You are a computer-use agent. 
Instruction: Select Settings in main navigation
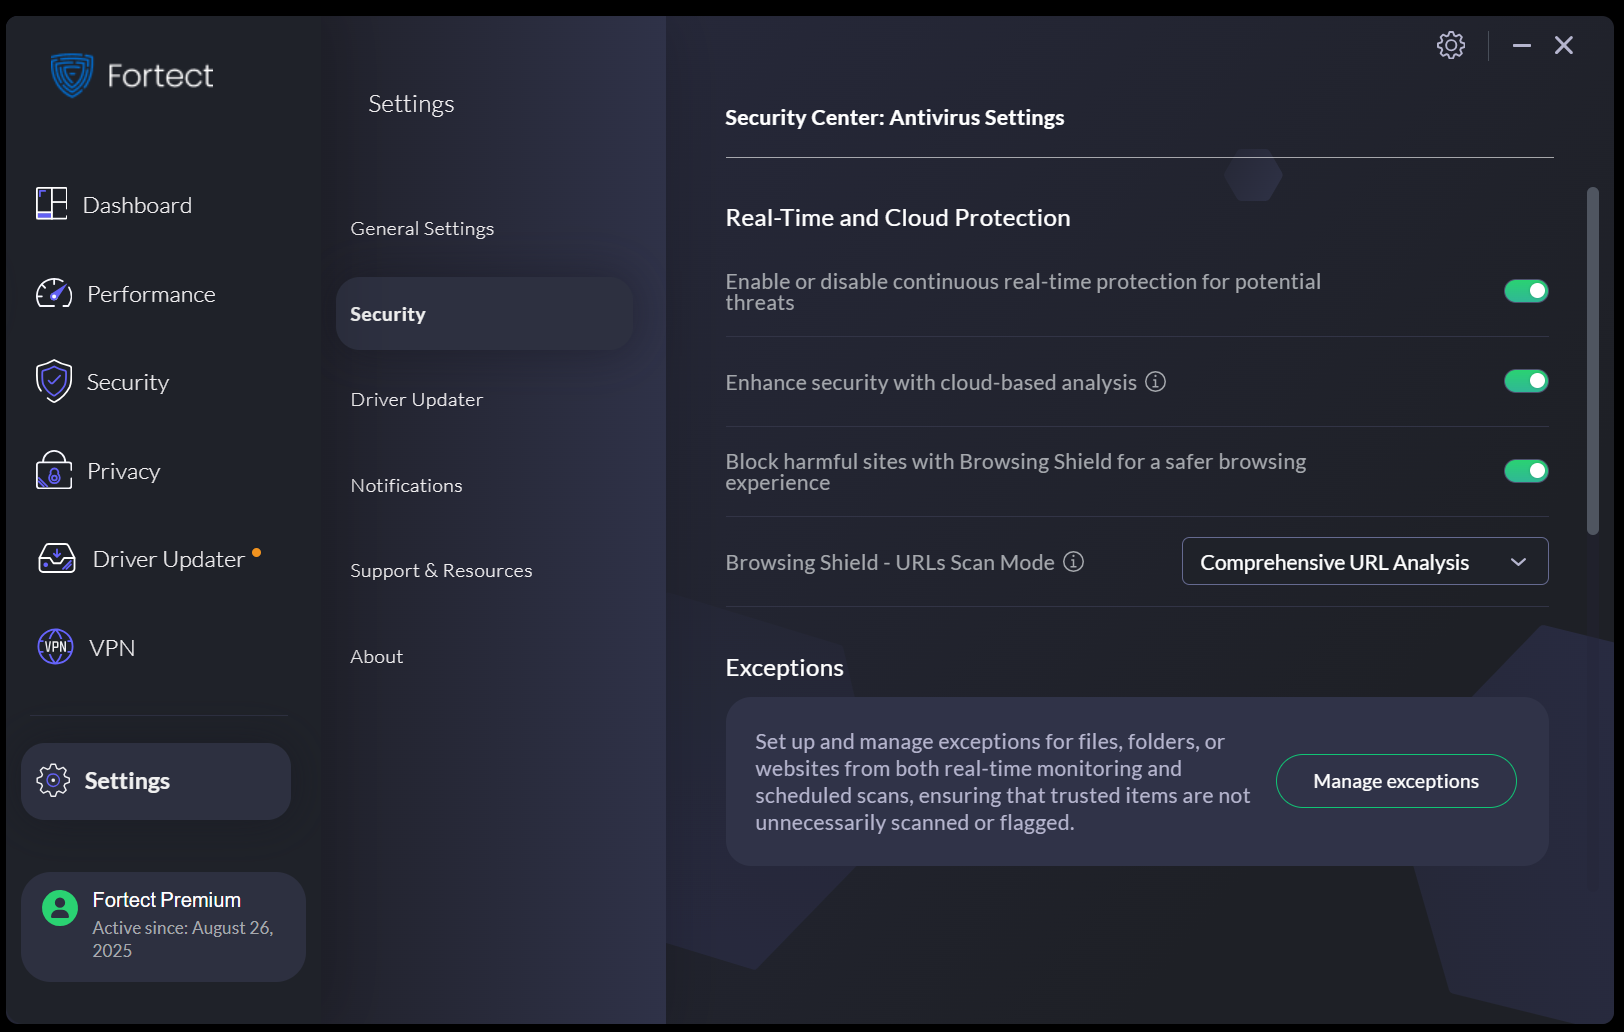156,781
